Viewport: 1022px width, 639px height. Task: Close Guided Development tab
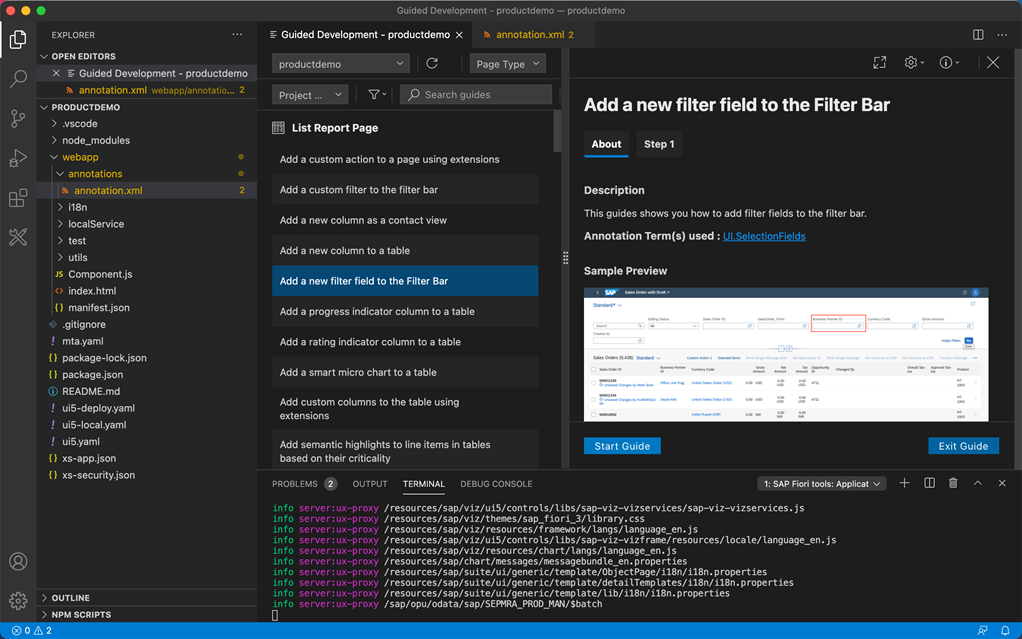click(x=459, y=35)
